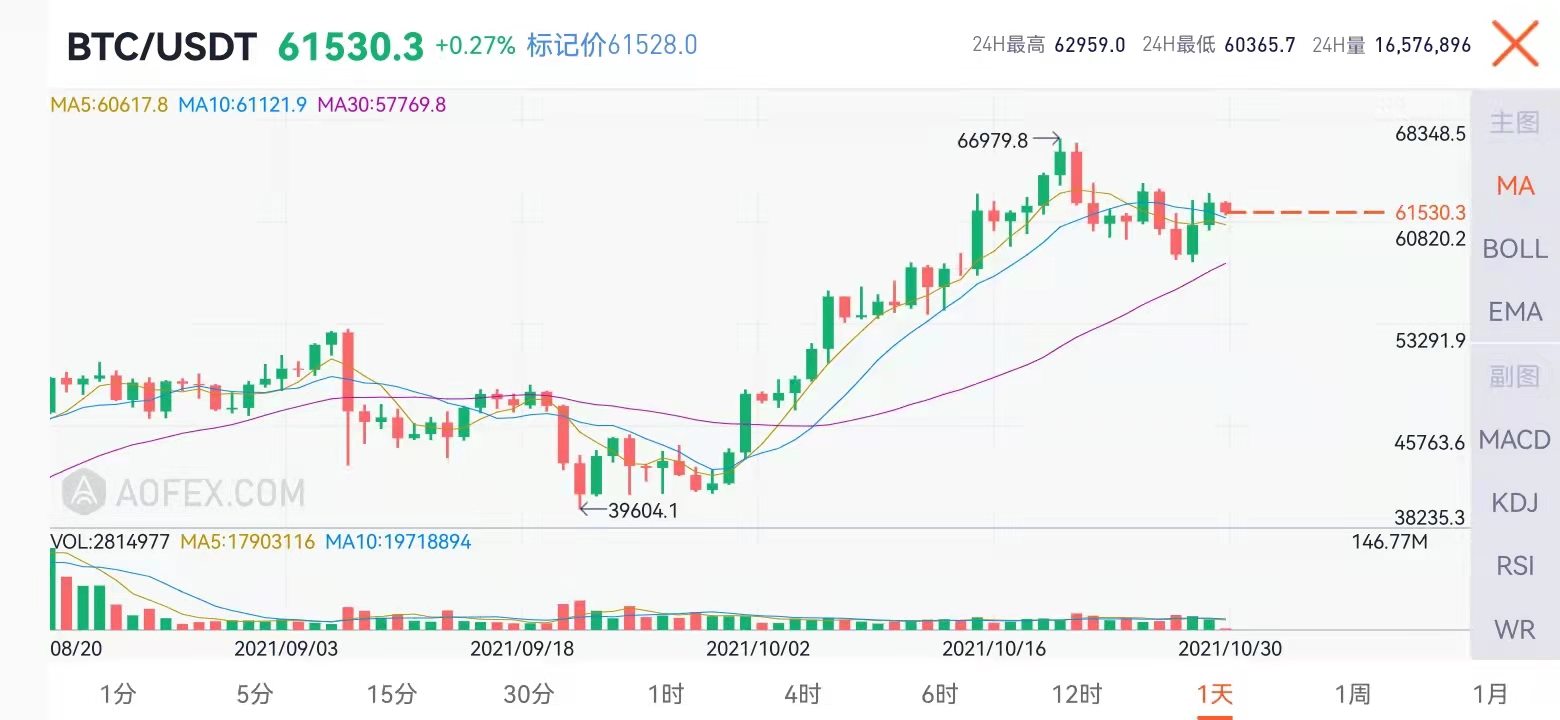1560x720 pixels.
Task: Toggle the MA10:61121.9 moving average line
Action: [239, 102]
